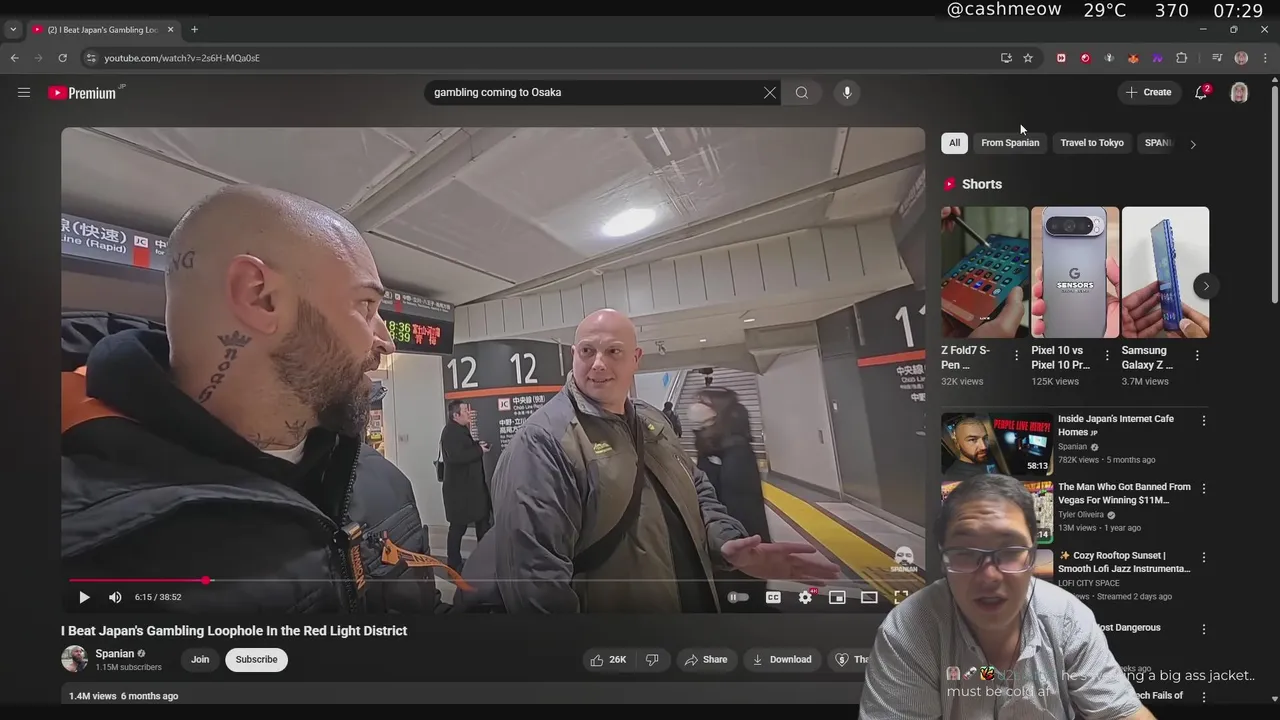Open a new browser tab

(194, 29)
